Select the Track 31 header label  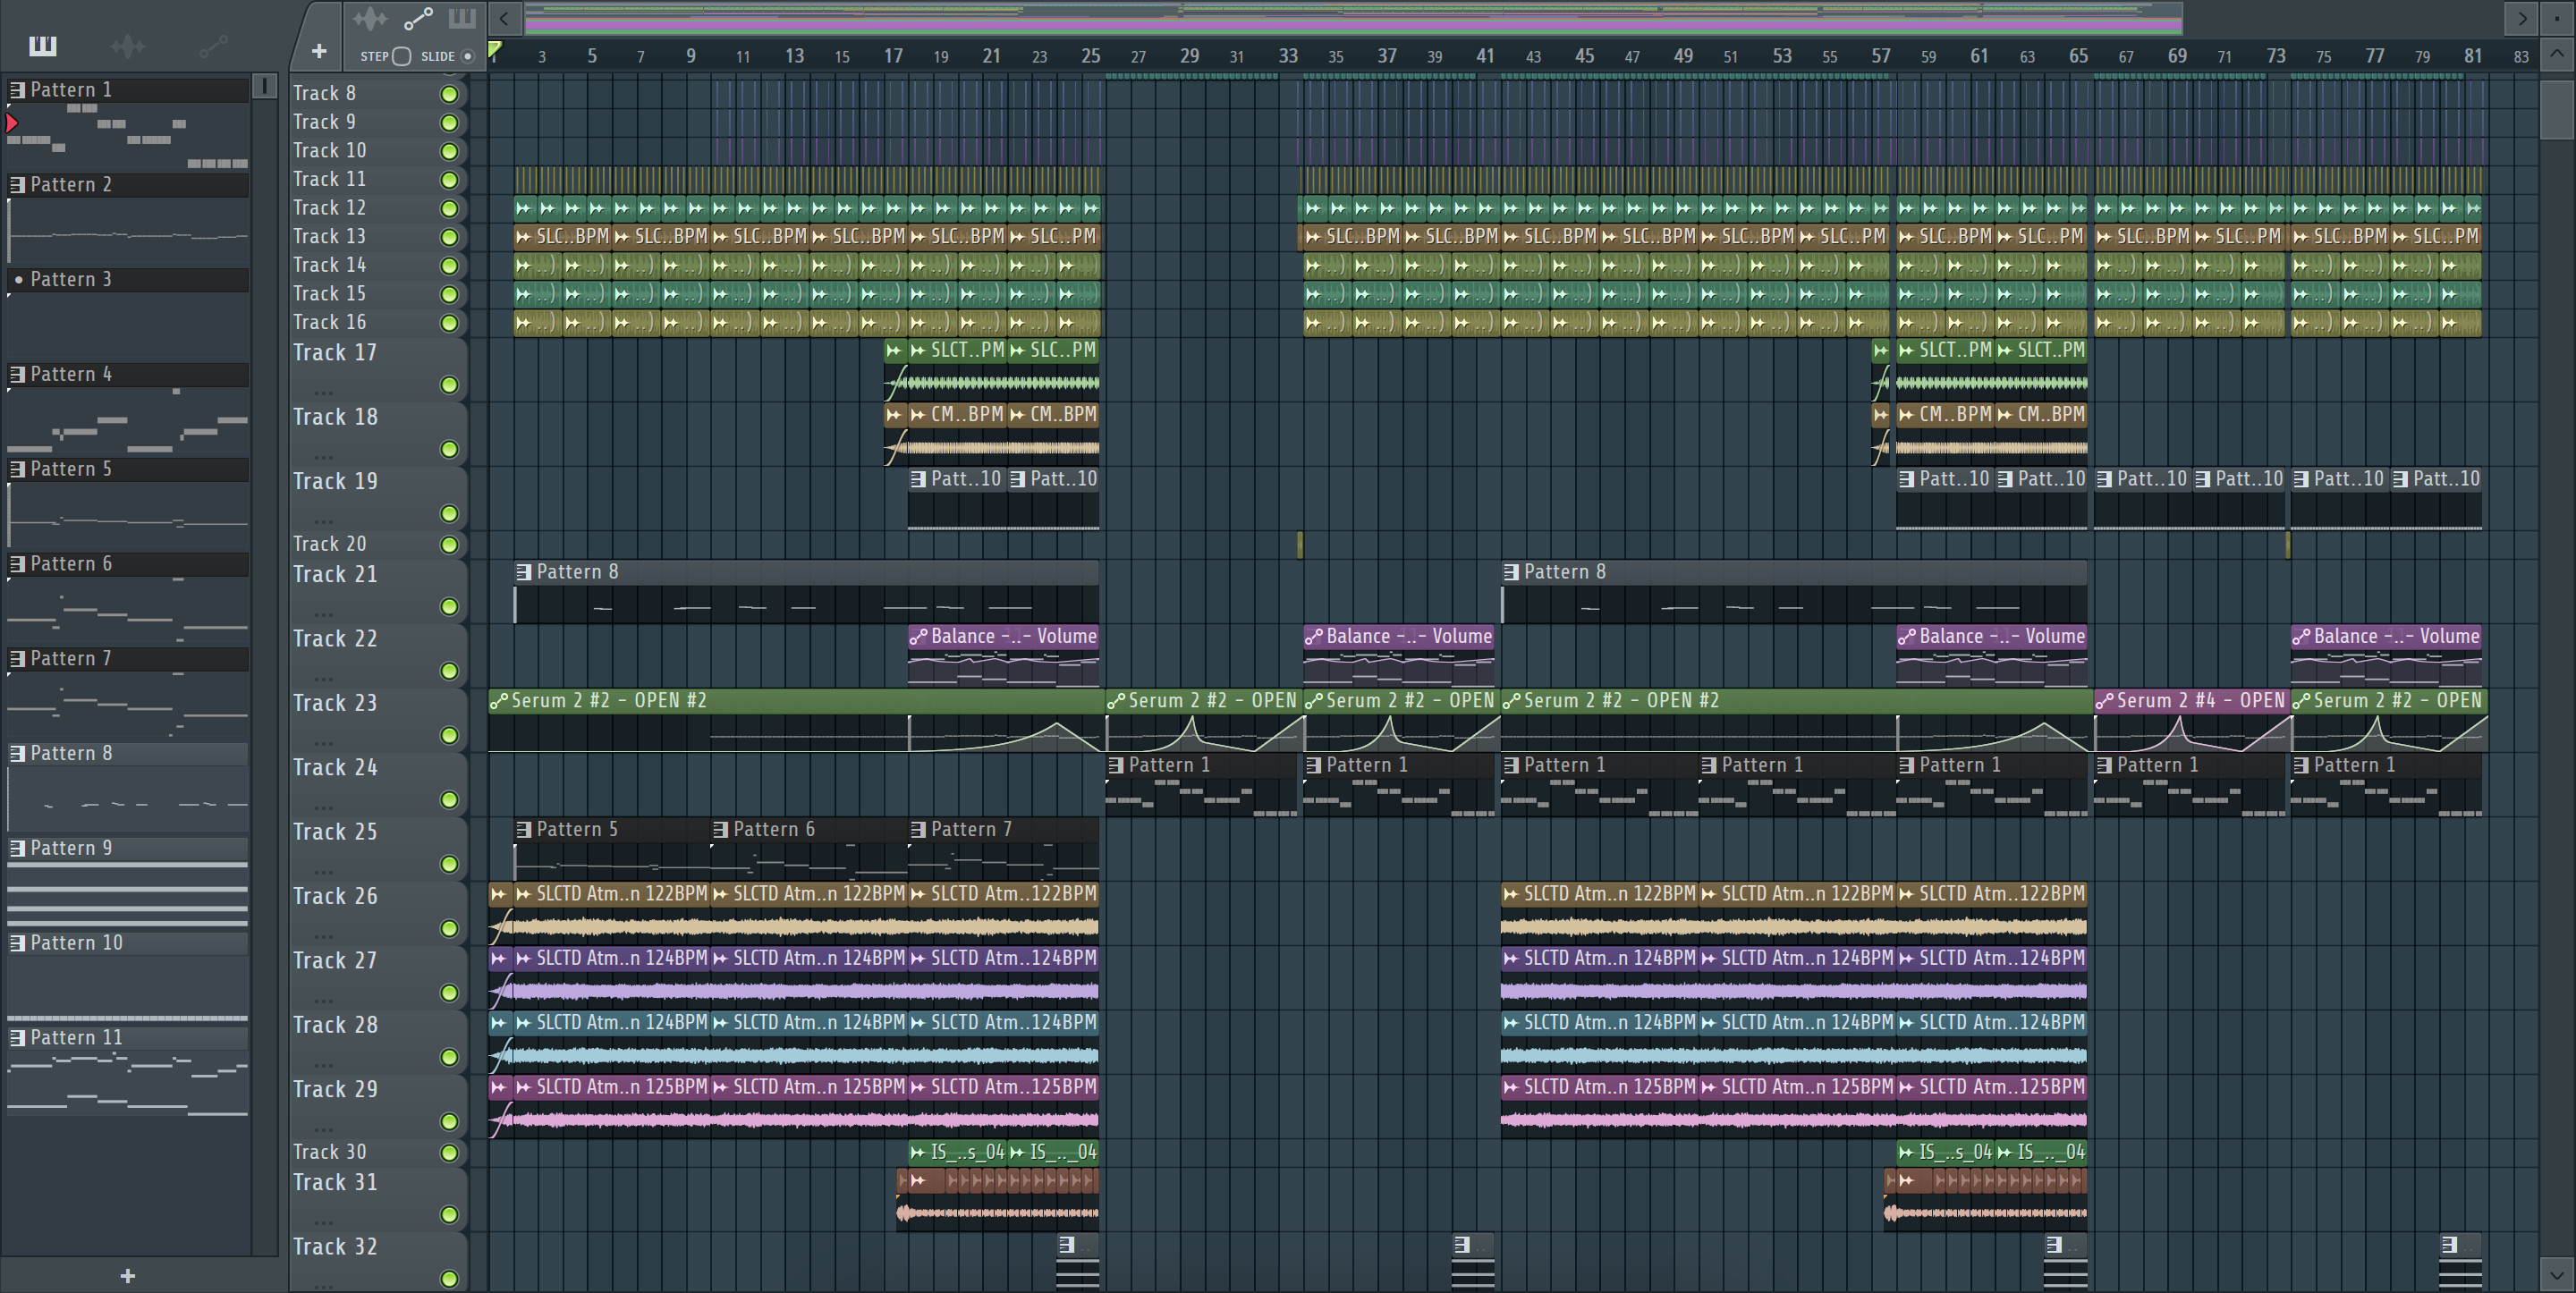pos(335,1183)
